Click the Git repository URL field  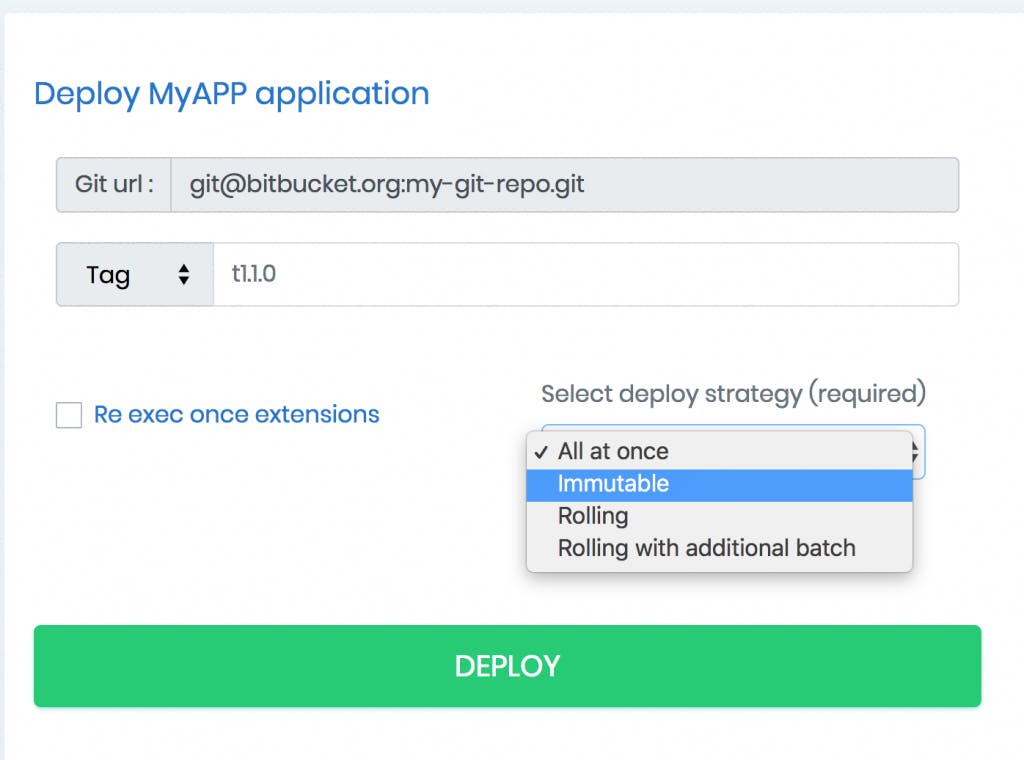point(564,185)
